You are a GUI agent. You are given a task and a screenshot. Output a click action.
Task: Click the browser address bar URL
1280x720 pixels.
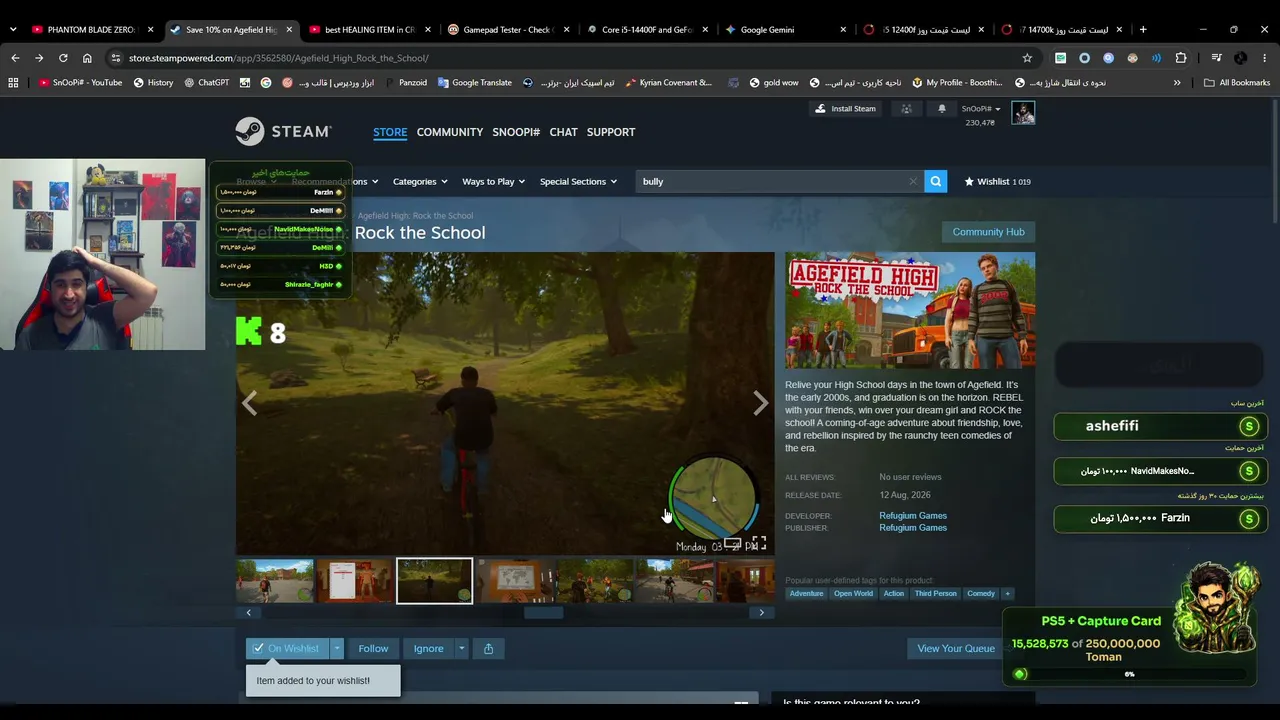coord(278,58)
